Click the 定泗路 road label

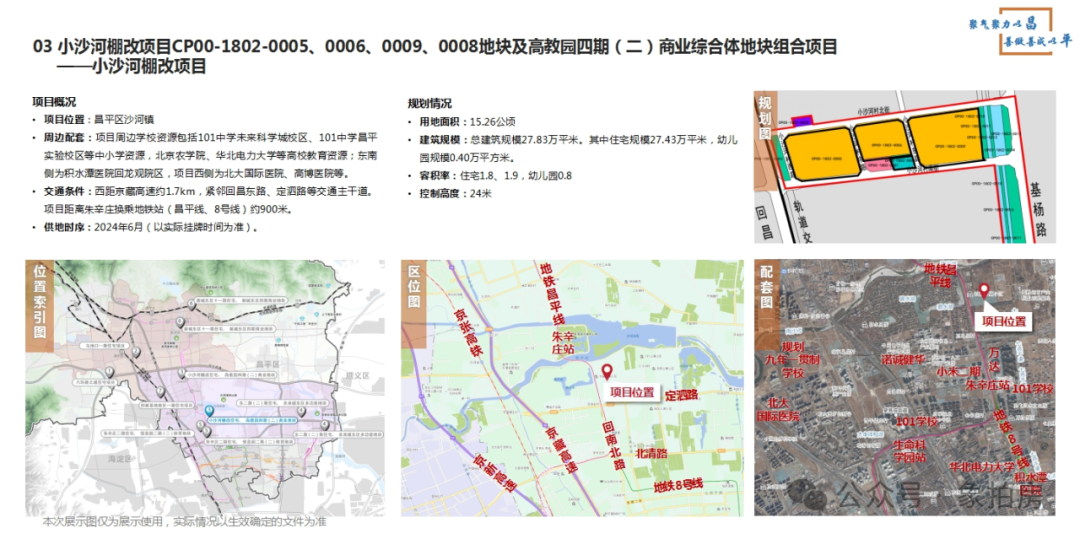click(x=683, y=396)
